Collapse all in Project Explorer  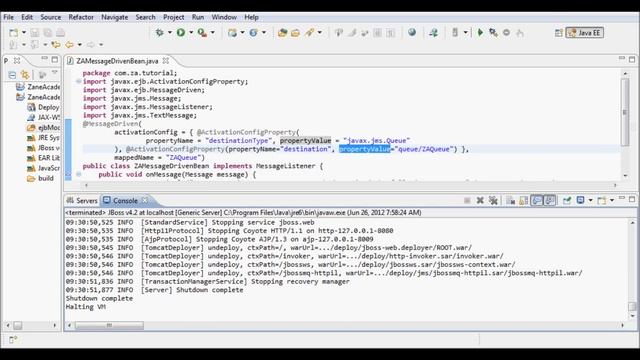click(12, 75)
